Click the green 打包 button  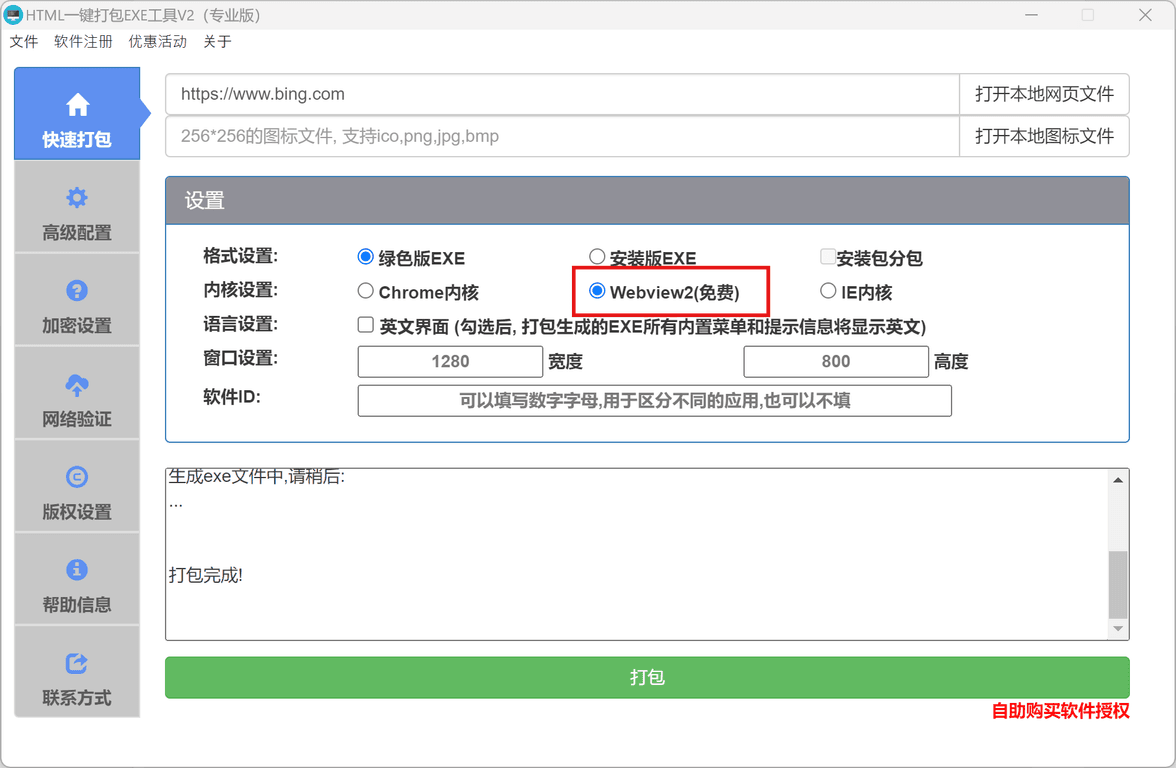click(647, 677)
